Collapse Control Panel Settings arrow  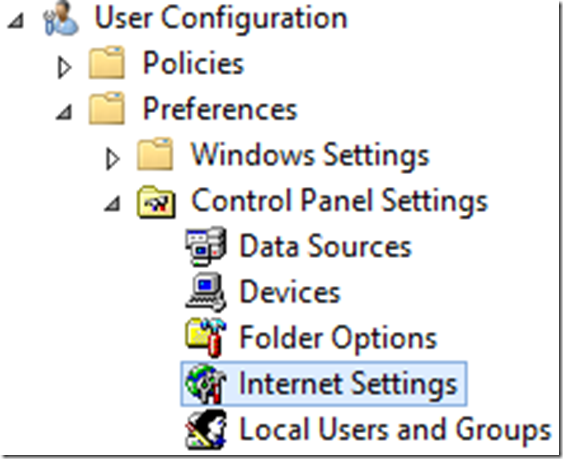coord(112,204)
